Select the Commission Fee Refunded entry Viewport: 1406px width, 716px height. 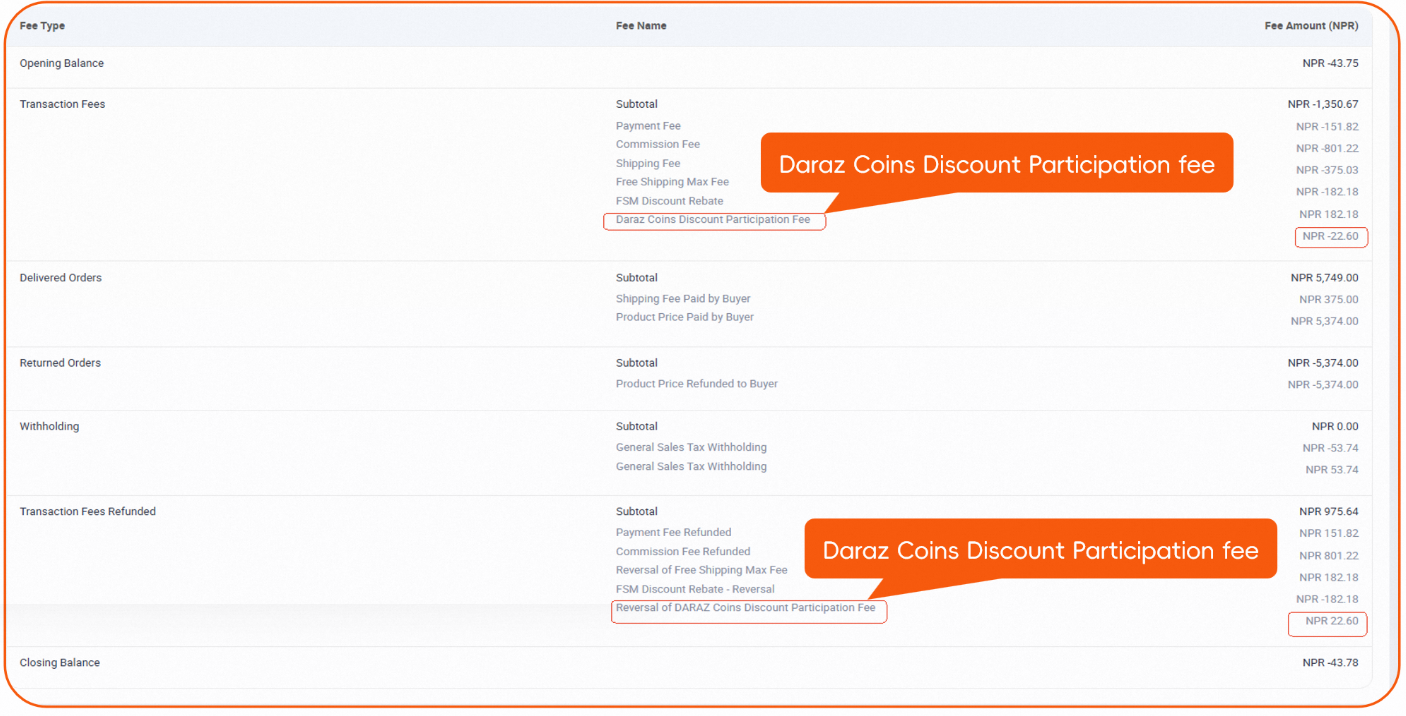[683, 552]
